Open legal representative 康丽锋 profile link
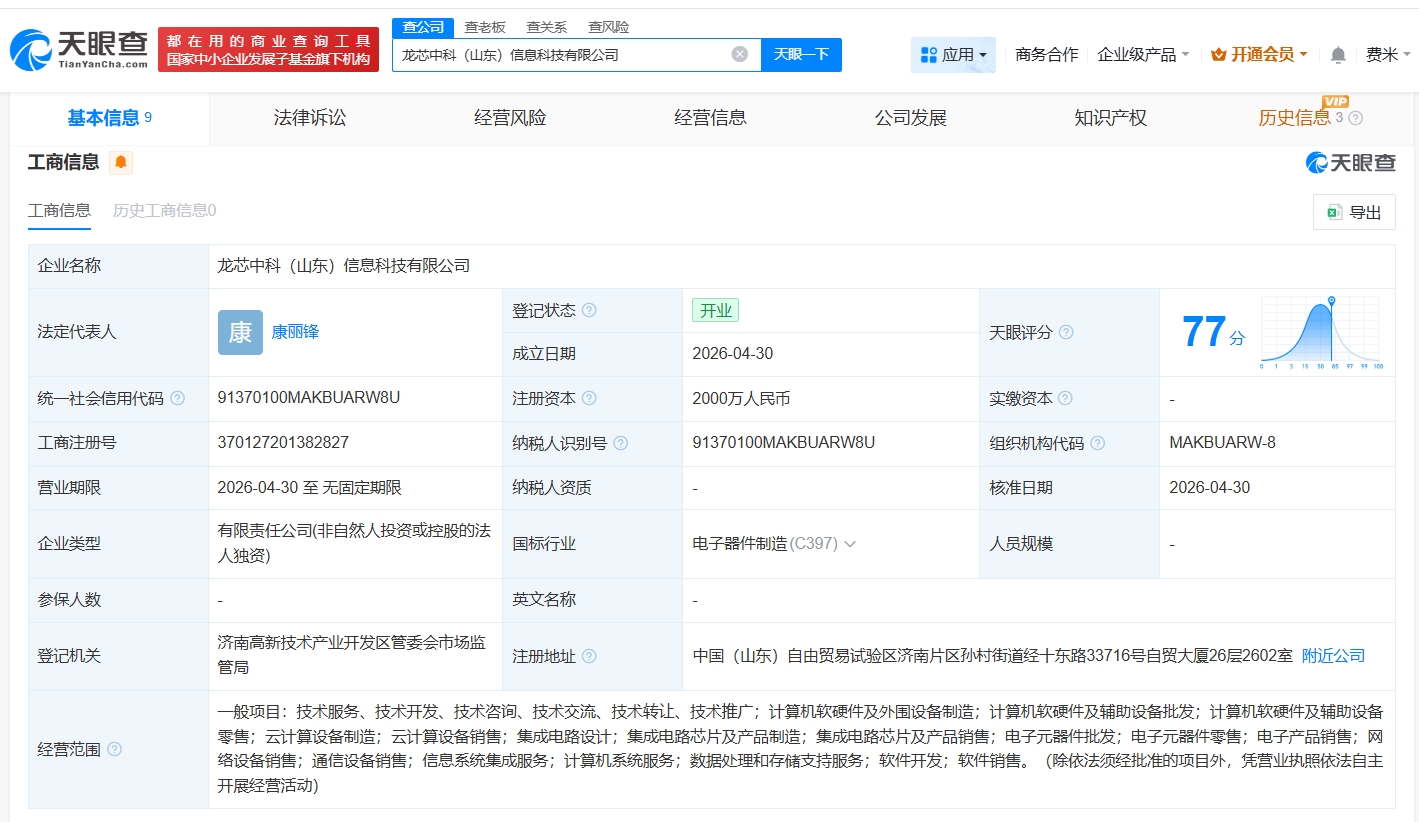Image resolution: width=1419 pixels, height=822 pixels. [295, 332]
